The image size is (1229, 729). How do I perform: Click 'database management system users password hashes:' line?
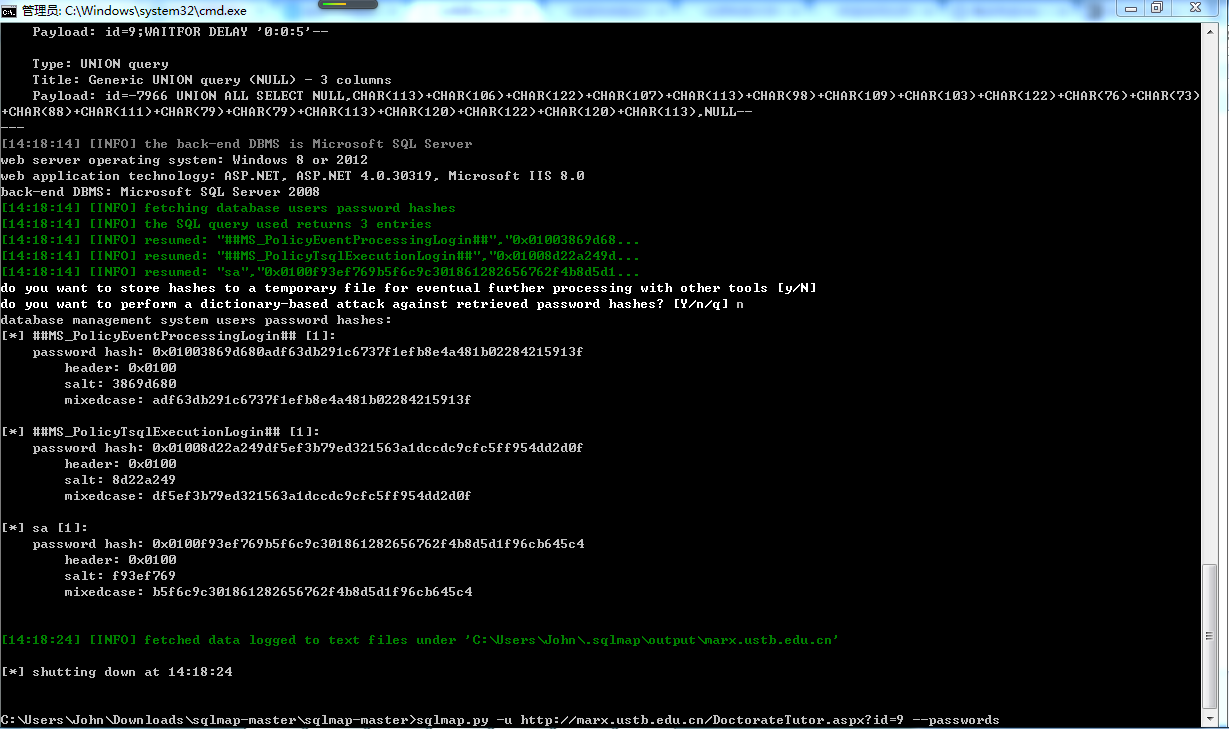point(196,320)
